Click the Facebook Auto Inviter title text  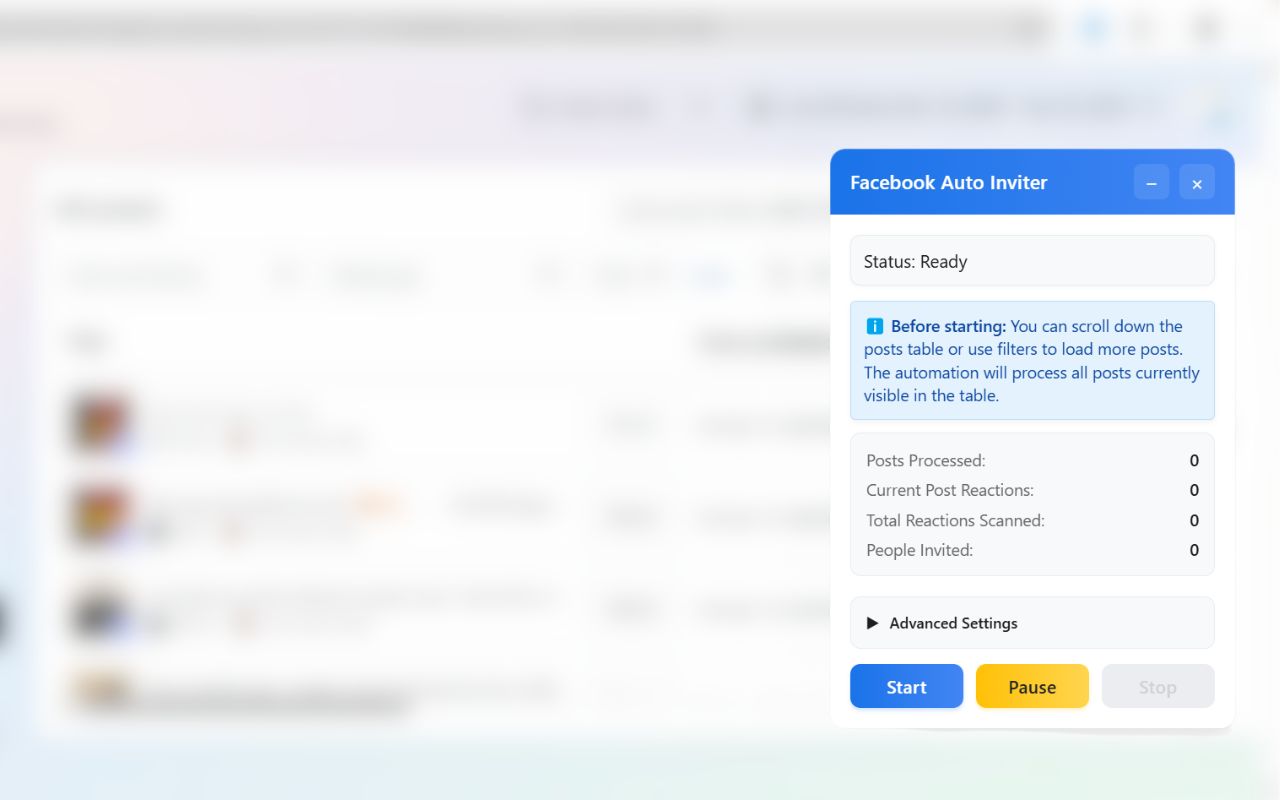pyautogui.click(x=948, y=183)
